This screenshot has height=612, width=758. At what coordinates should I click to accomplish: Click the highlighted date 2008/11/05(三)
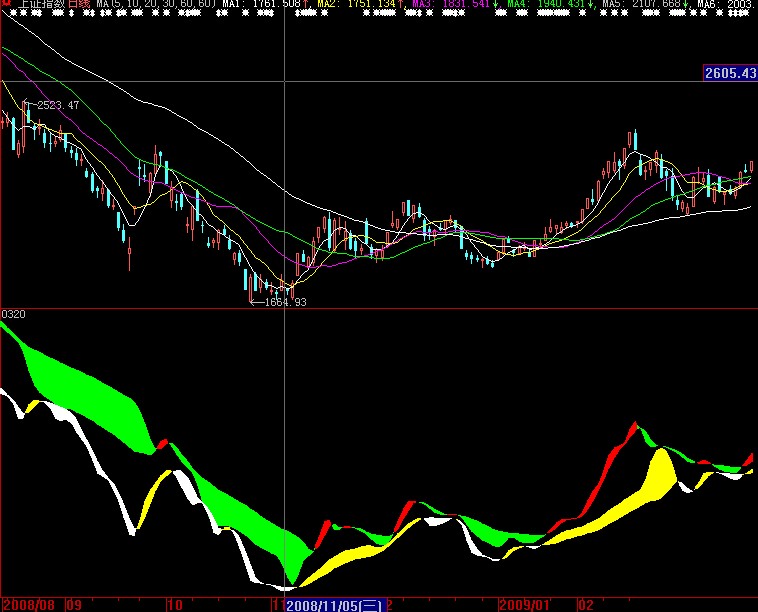336,605
